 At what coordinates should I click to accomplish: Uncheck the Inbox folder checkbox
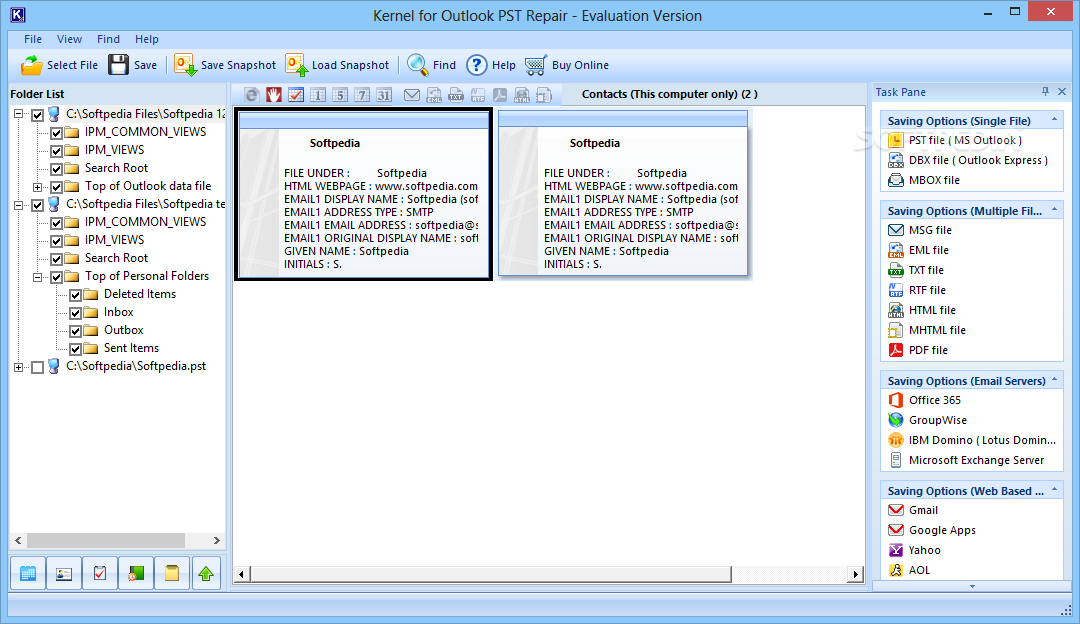click(x=76, y=313)
